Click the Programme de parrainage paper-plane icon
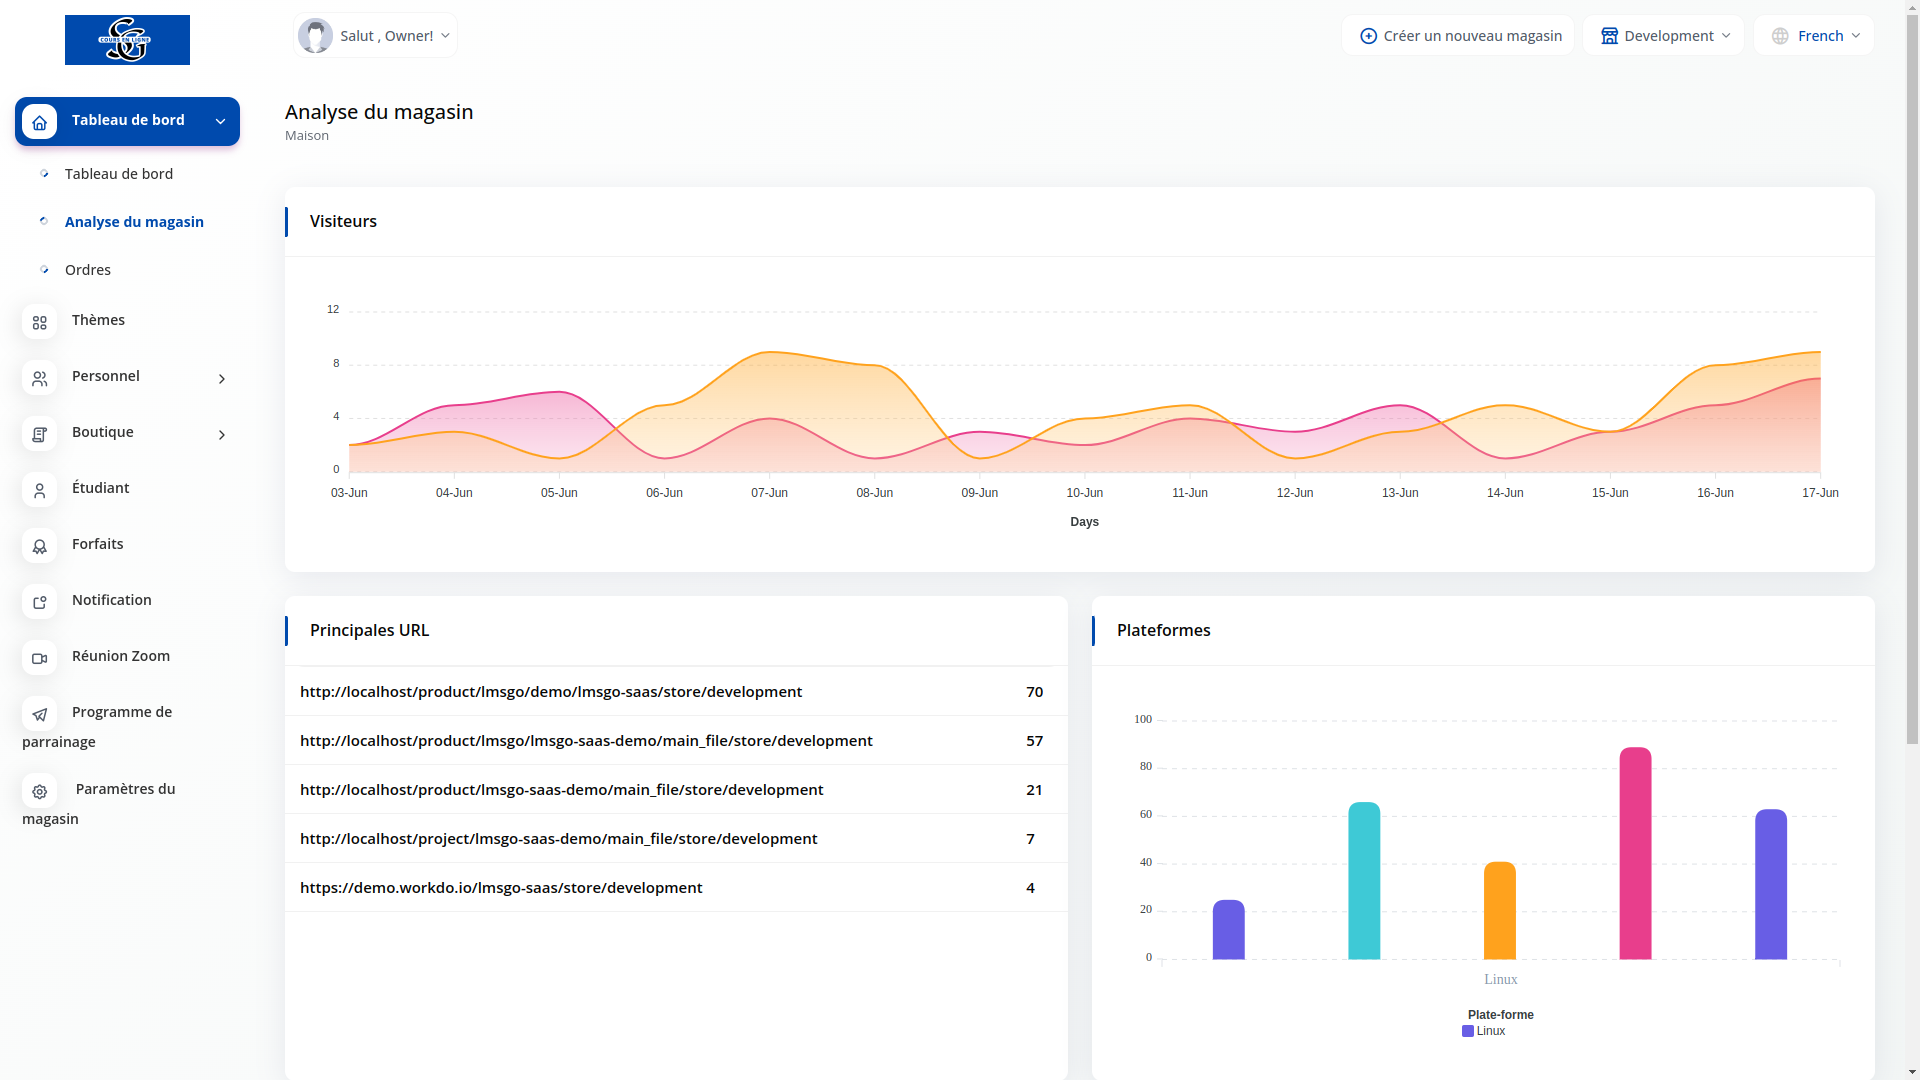The height and width of the screenshot is (1080, 1920). click(39, 714)
